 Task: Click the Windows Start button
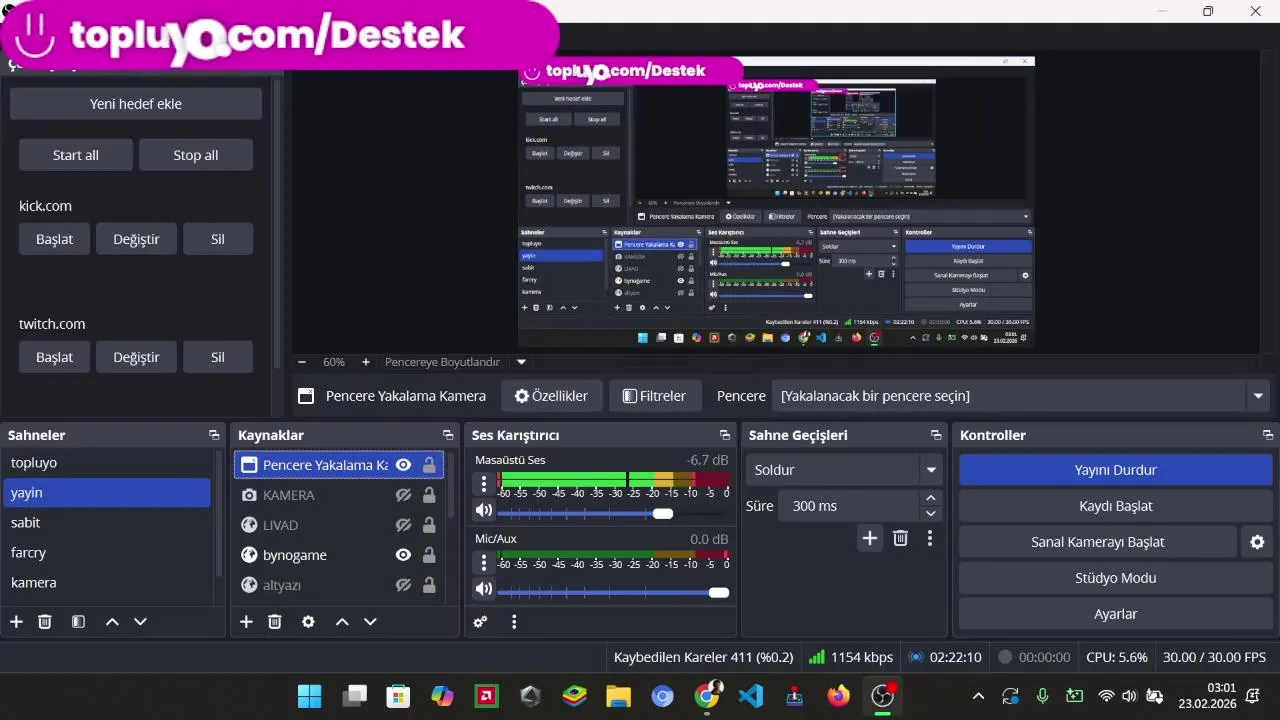coord(310,696)
